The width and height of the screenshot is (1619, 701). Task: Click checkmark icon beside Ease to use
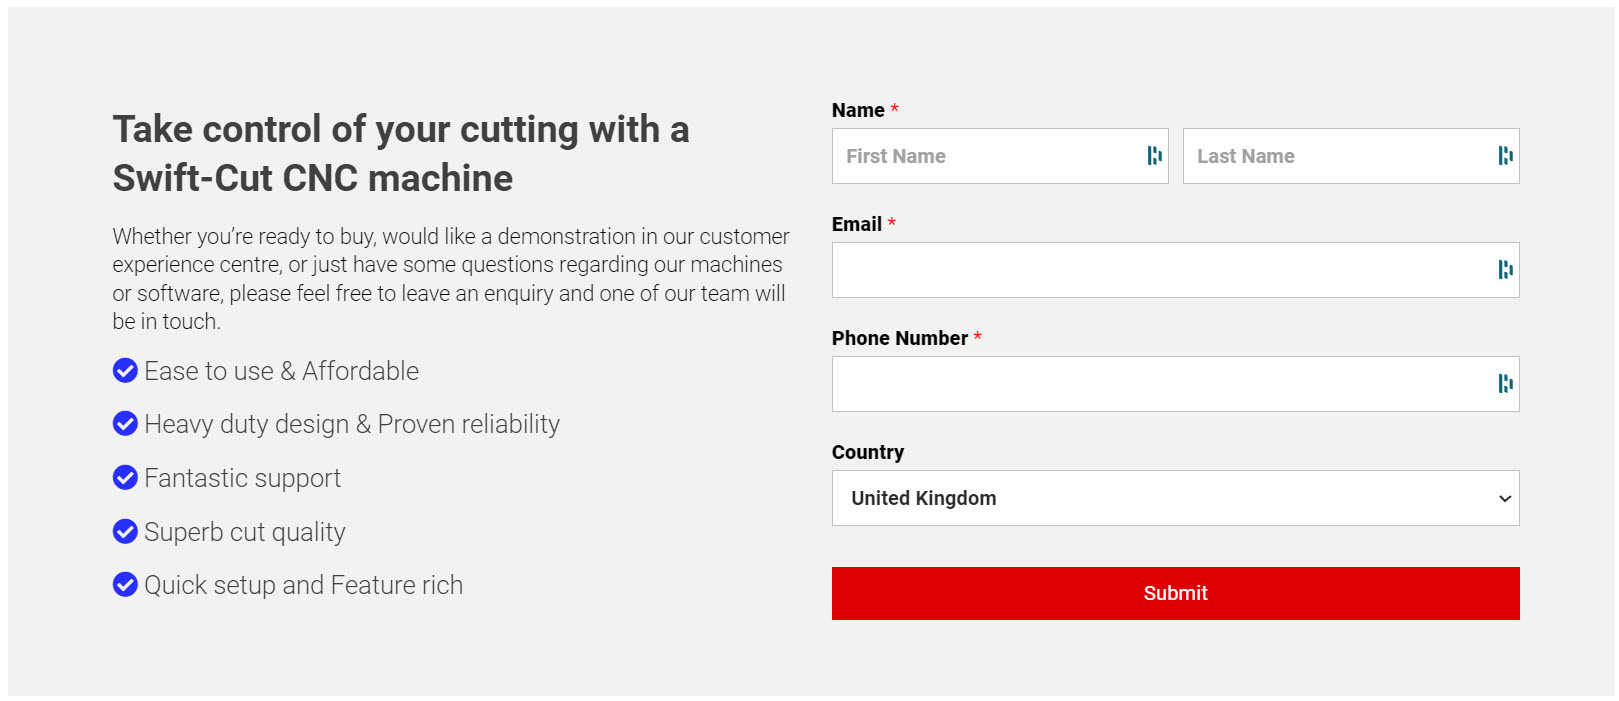click(x=125, y=371)
